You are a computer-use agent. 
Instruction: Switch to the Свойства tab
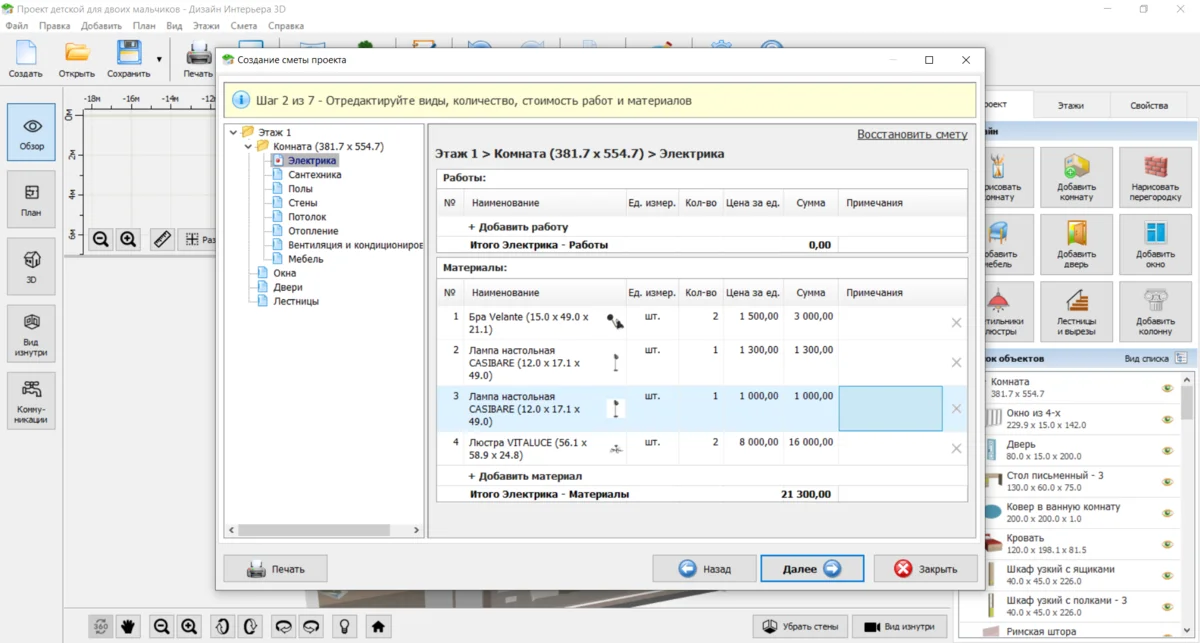pyautogui.click(x=1148, y=105)
